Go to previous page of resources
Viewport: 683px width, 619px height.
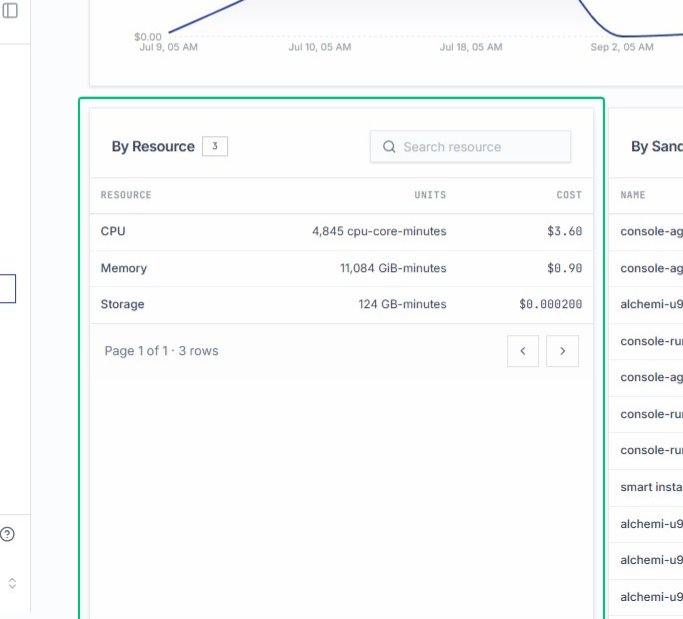[523, 351]
